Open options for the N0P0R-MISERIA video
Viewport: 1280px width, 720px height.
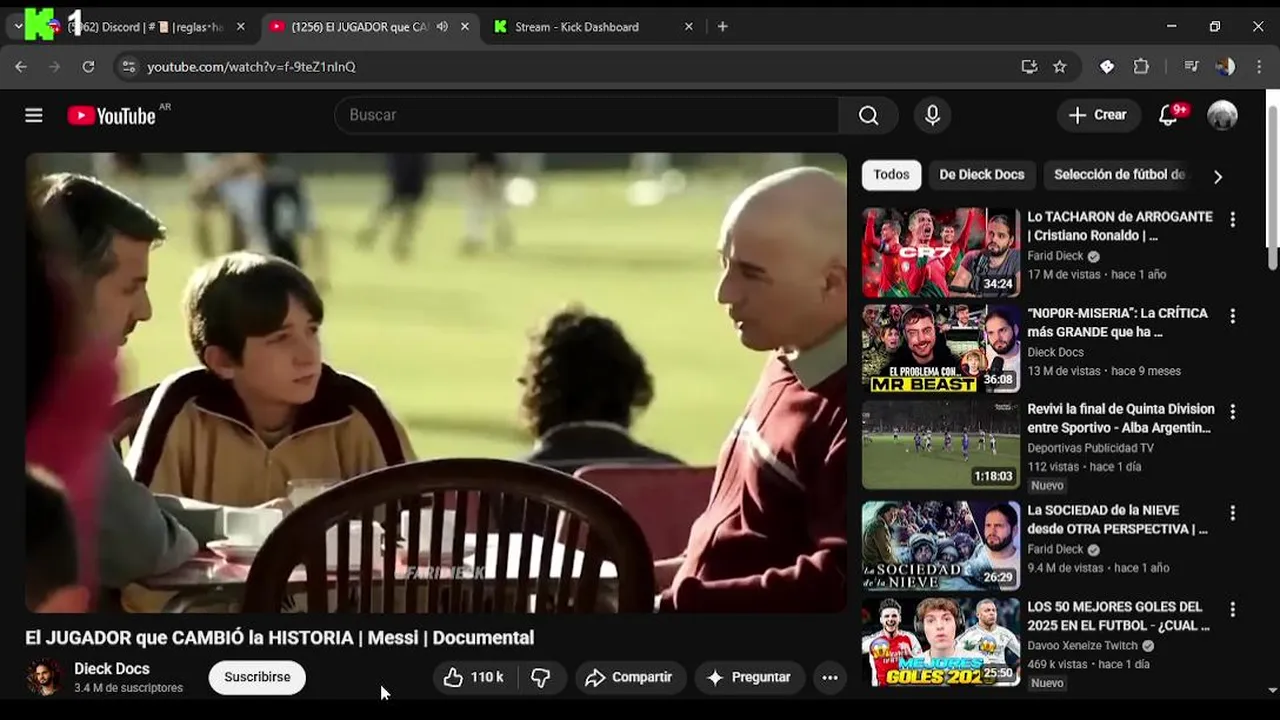[1232, 316]
